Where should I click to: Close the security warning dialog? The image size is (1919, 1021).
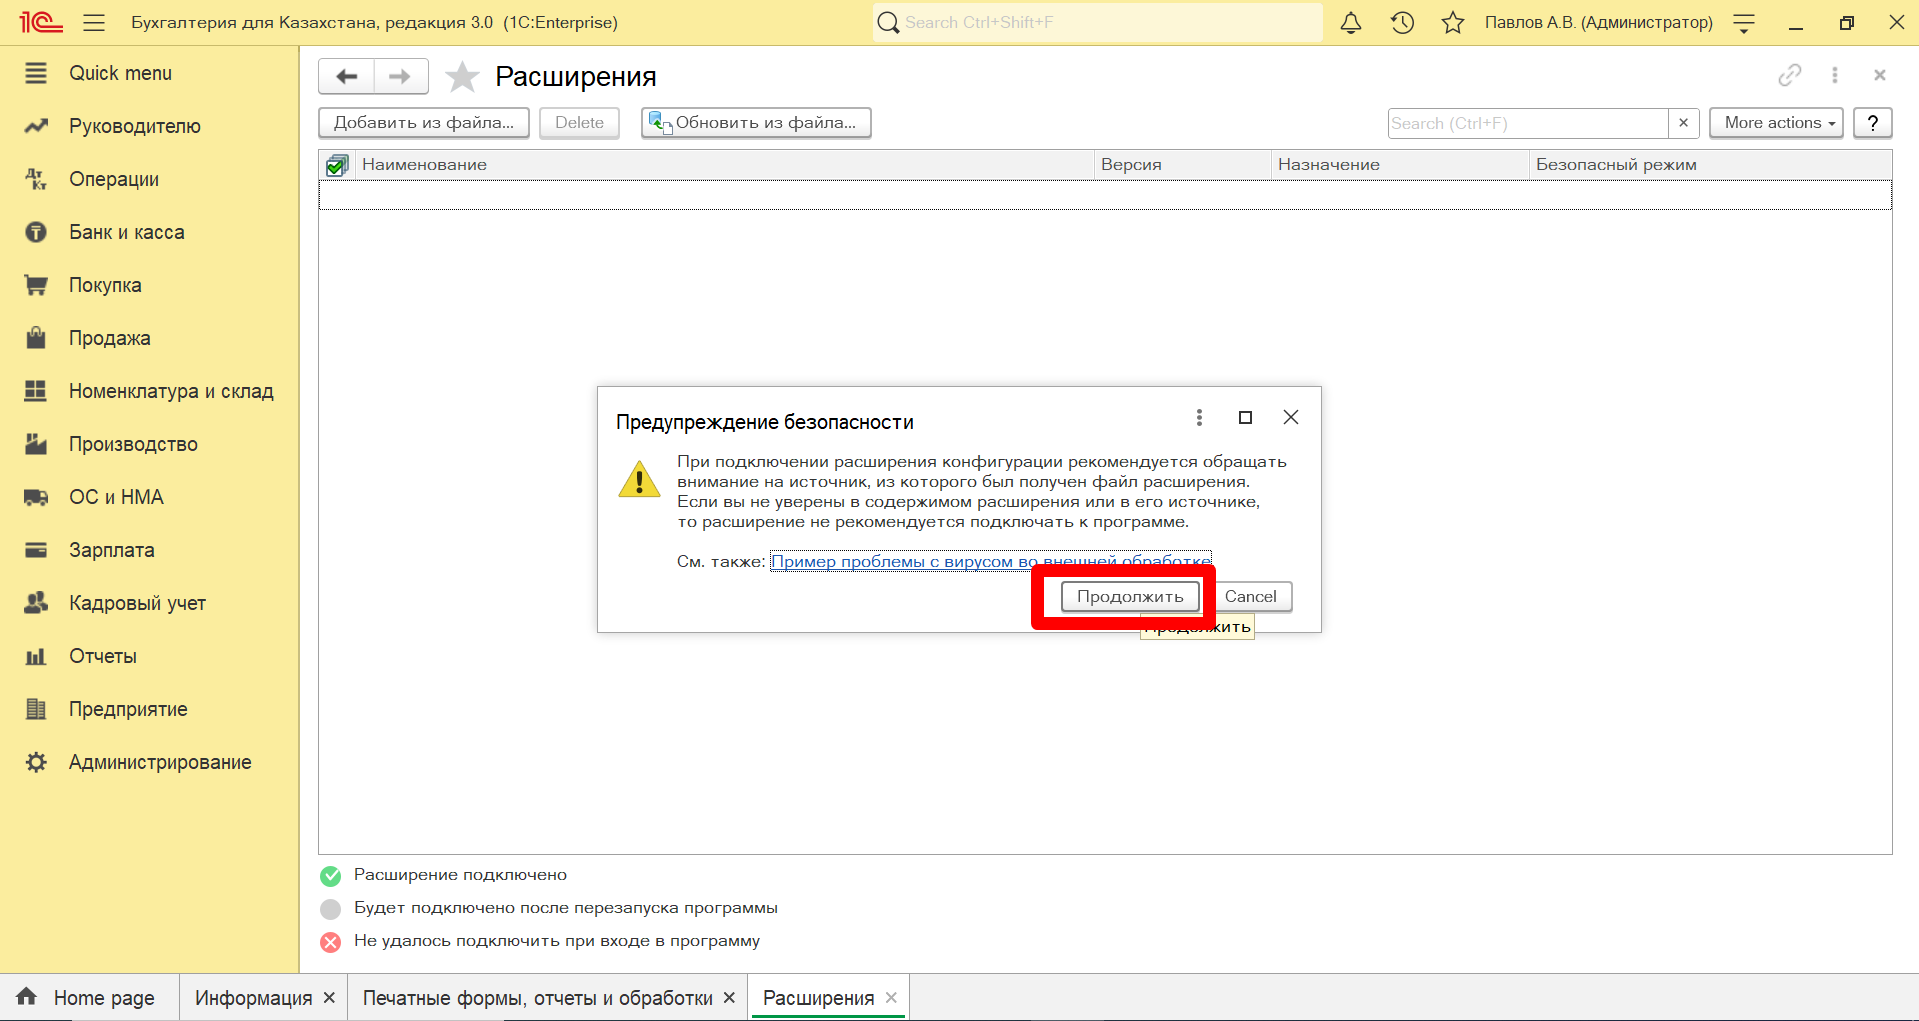tap(1291, 417)
